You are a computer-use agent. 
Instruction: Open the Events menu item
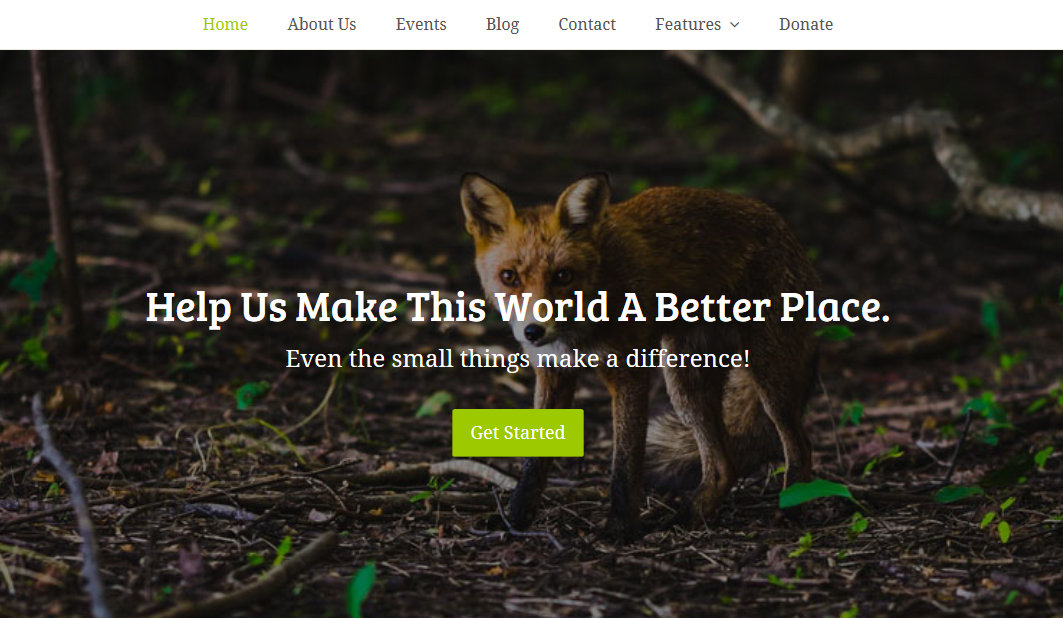click(421, 24)
